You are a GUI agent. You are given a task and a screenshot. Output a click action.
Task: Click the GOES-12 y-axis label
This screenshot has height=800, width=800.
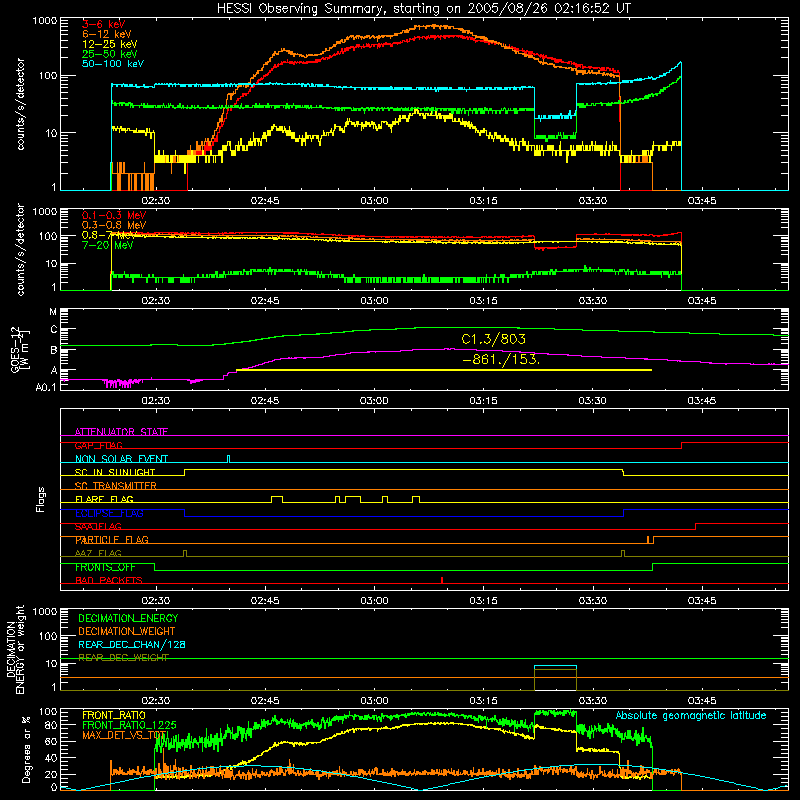coord(20,350)
